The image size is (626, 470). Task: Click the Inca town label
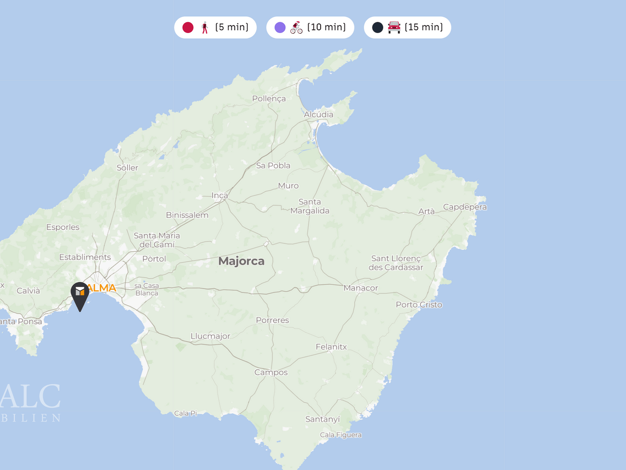pos(220,195)
